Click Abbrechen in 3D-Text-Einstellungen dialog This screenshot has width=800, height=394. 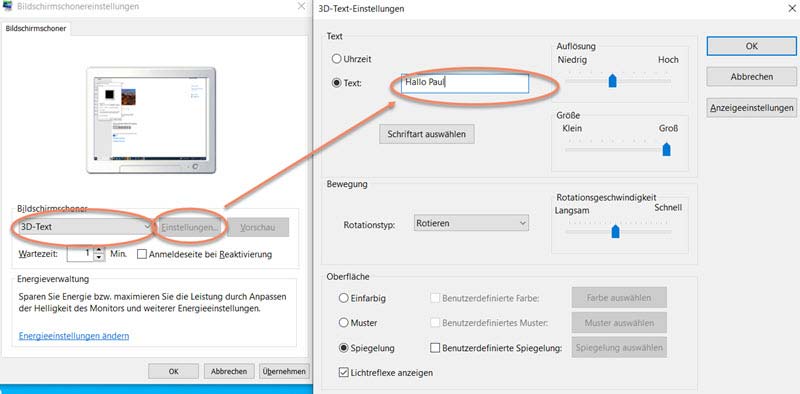pyautogui.click(x=751, y=77)
